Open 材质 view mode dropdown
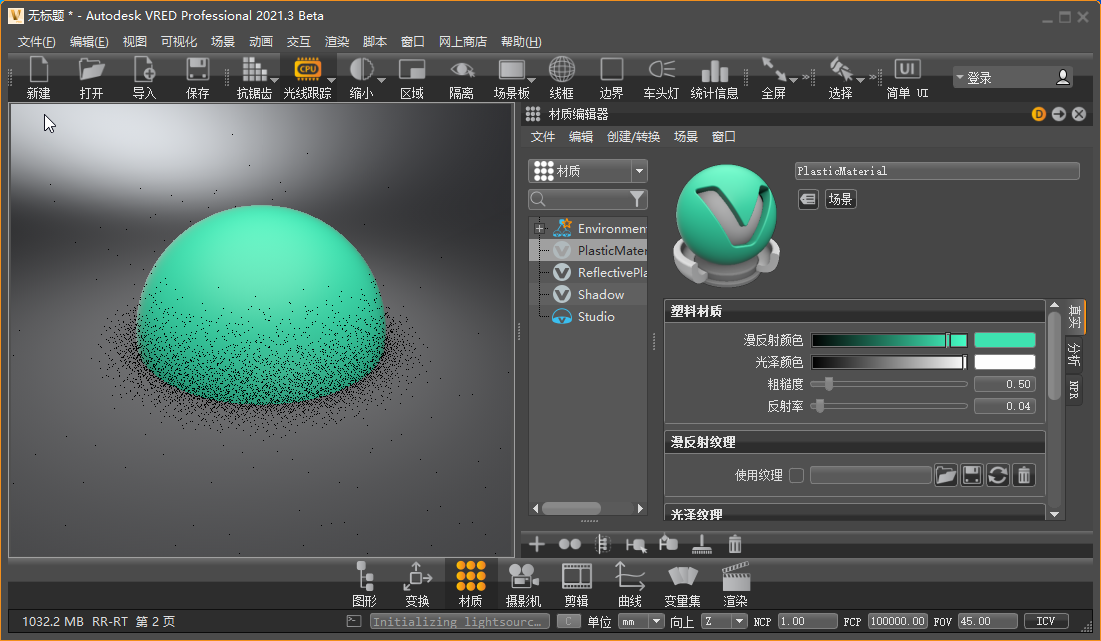 click(x=588, y=171)
